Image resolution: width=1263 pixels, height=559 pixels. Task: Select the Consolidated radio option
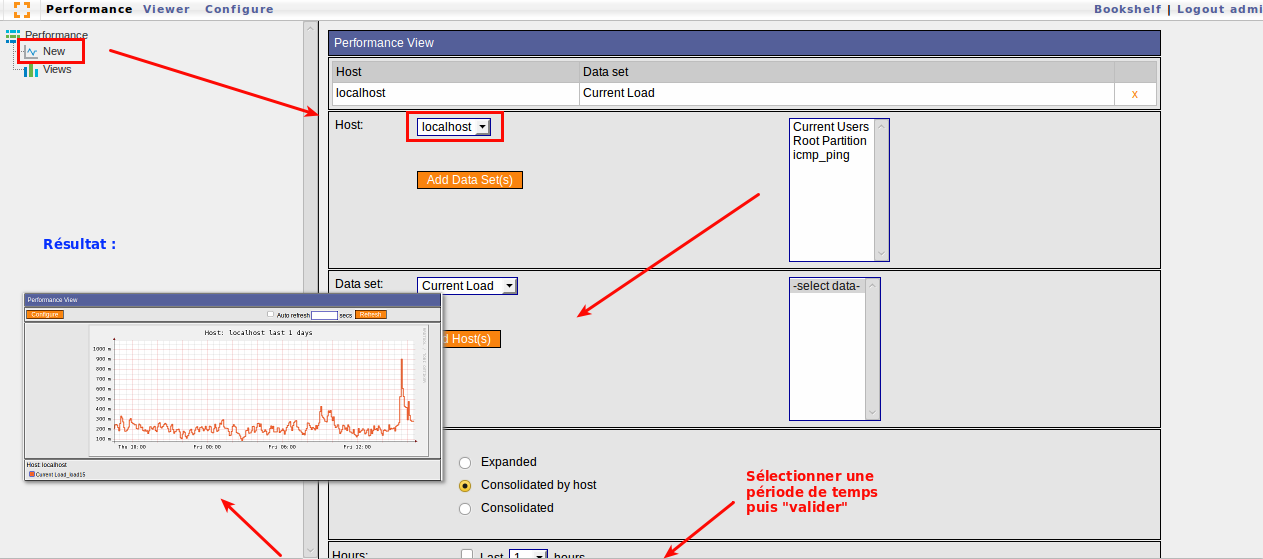(x=465, y=509)
